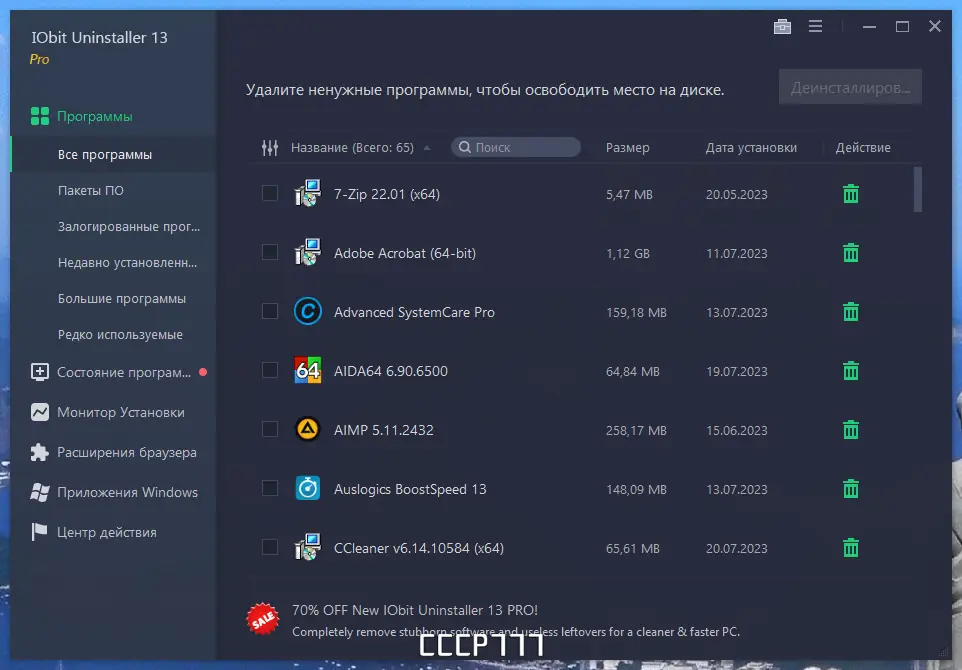Click the AIDA64 red 64 icon

[307, 370]
